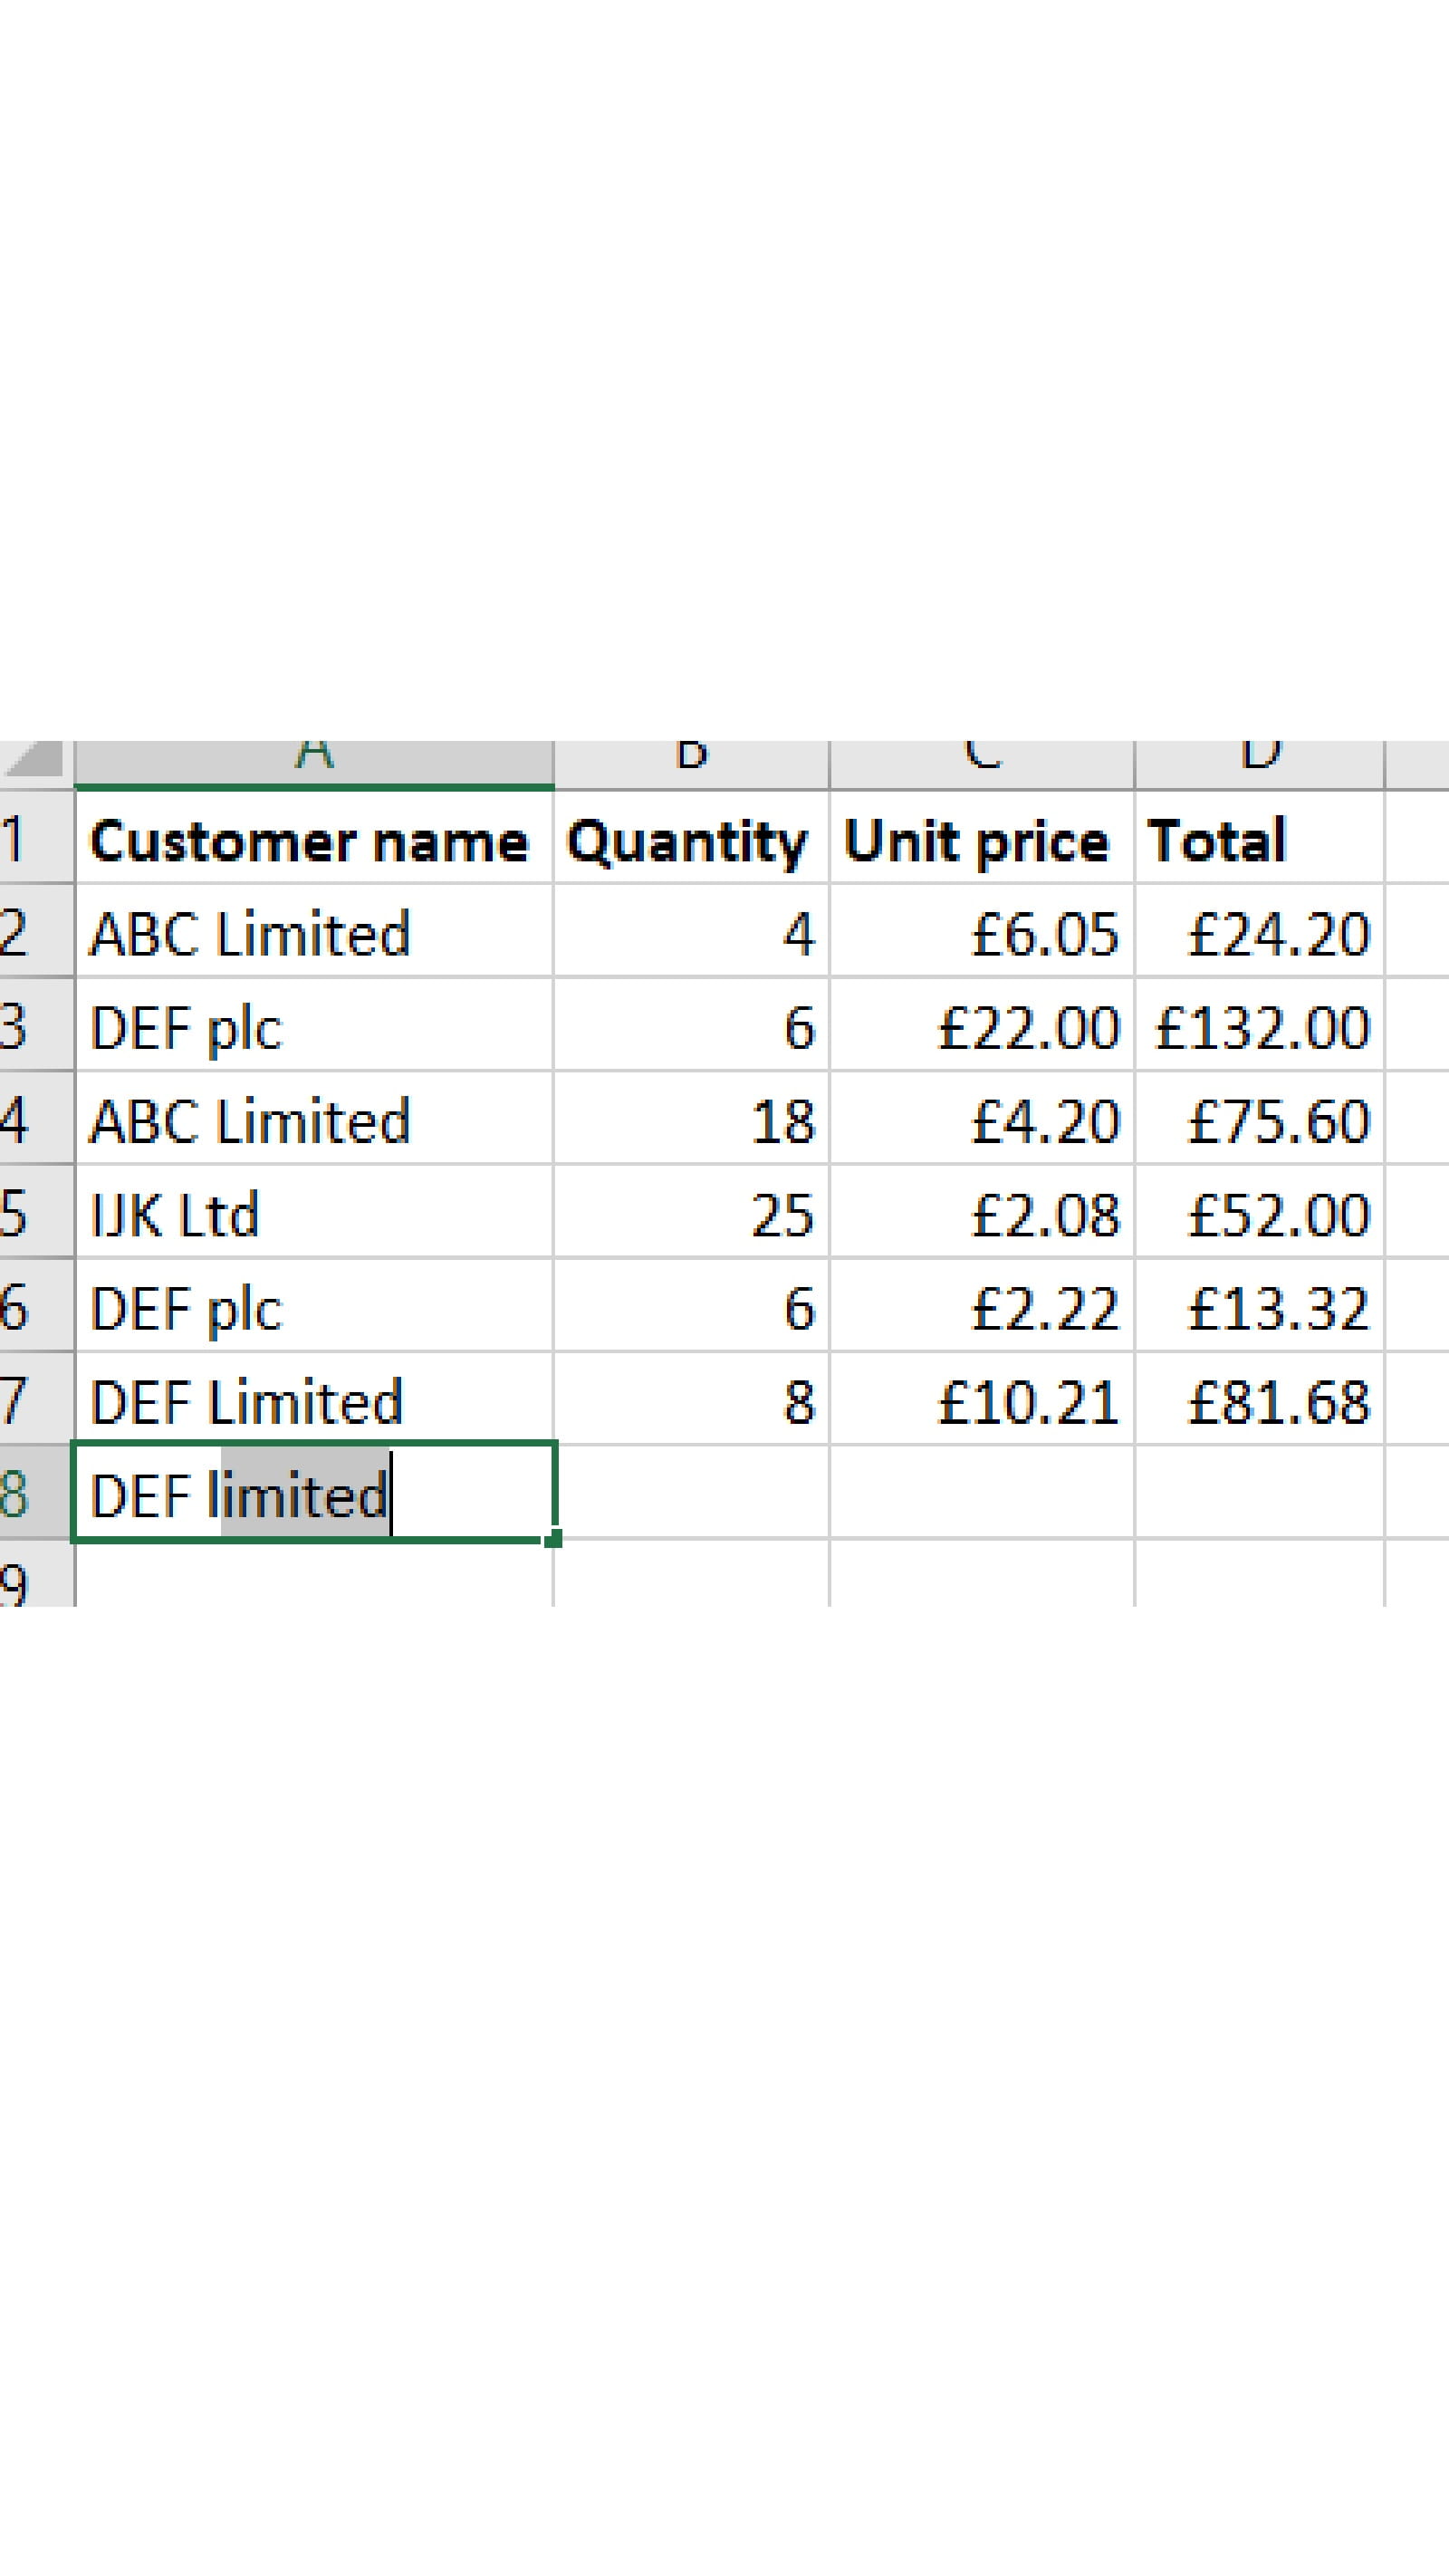Select column D header
Image resolution: width=1449 pixels, height=2576 pixels.
click(1259, 762)
